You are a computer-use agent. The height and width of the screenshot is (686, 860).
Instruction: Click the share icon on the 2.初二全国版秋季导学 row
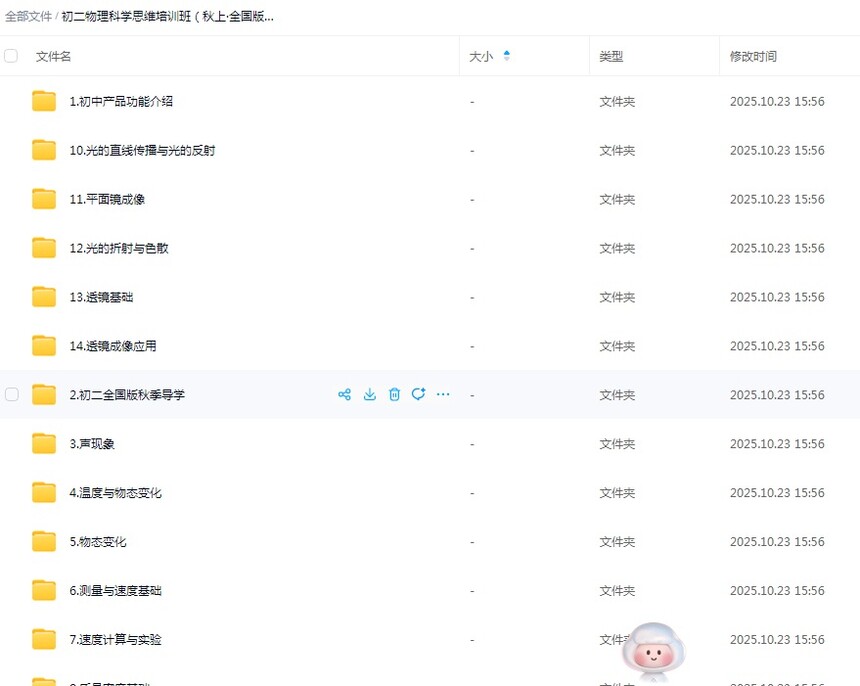(x=344, y=395)
